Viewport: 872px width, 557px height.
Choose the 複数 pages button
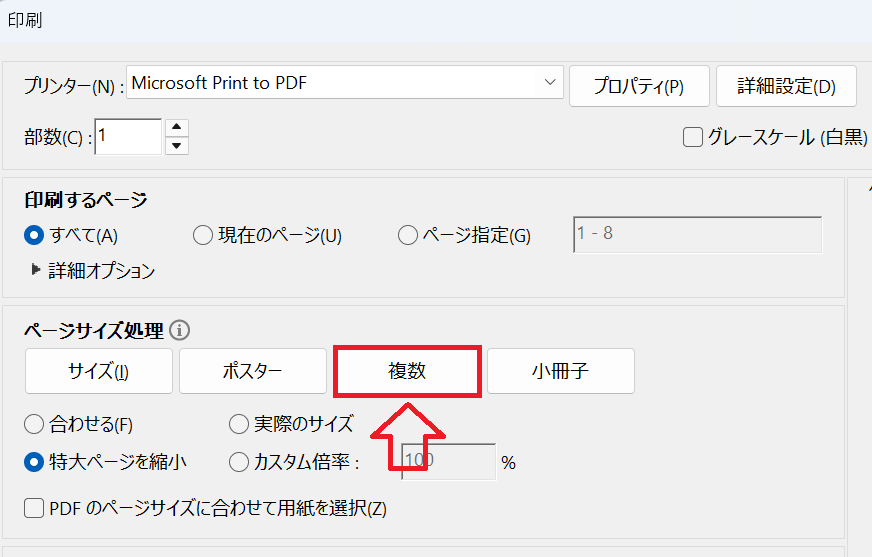pyautogui.click(x=407, y=371)
